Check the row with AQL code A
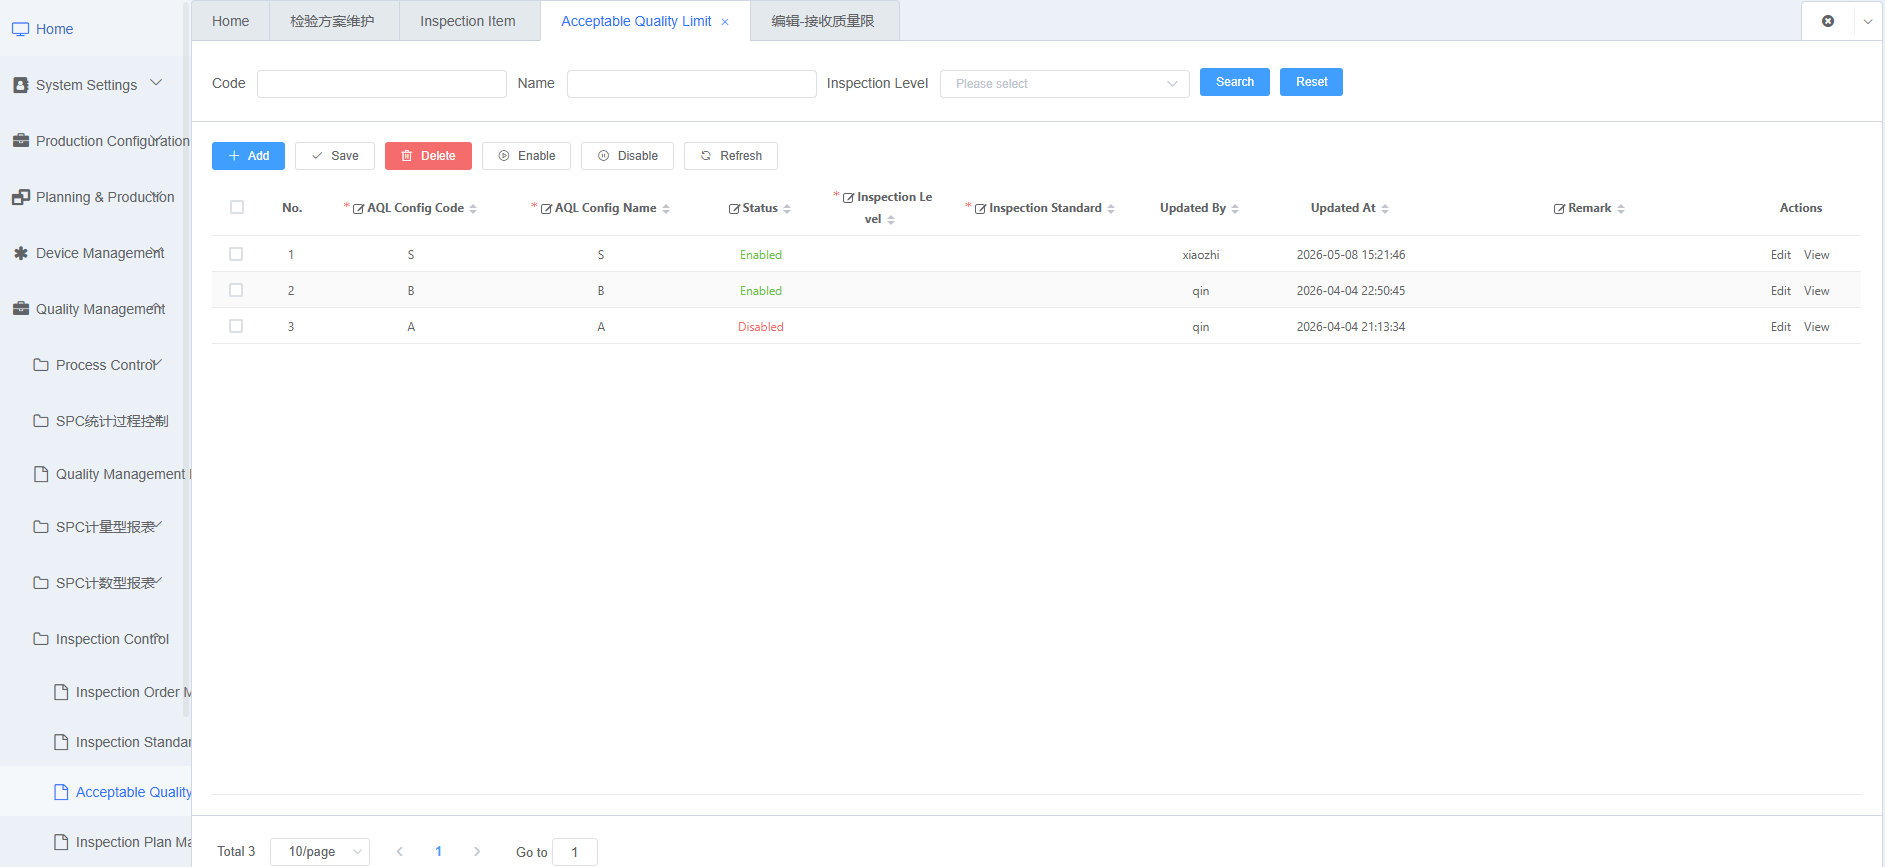Image resolution: width=1885 pixels, height=867 pixels. pos(236,326)
